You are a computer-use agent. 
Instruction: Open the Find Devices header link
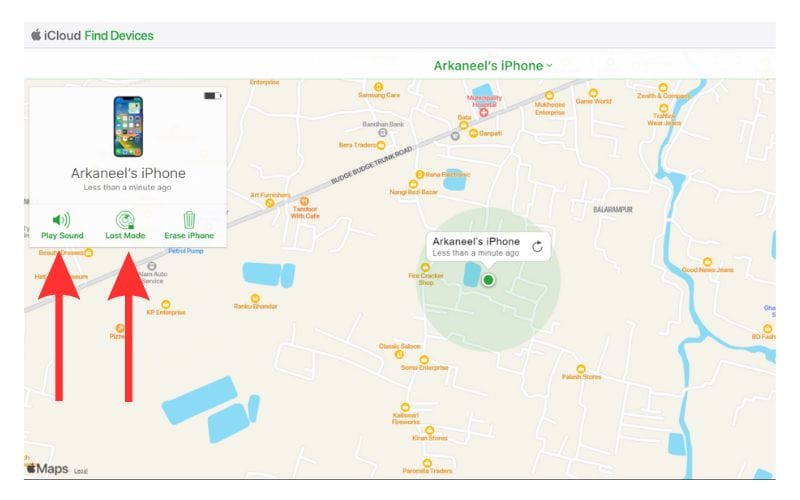pos(117,36)
